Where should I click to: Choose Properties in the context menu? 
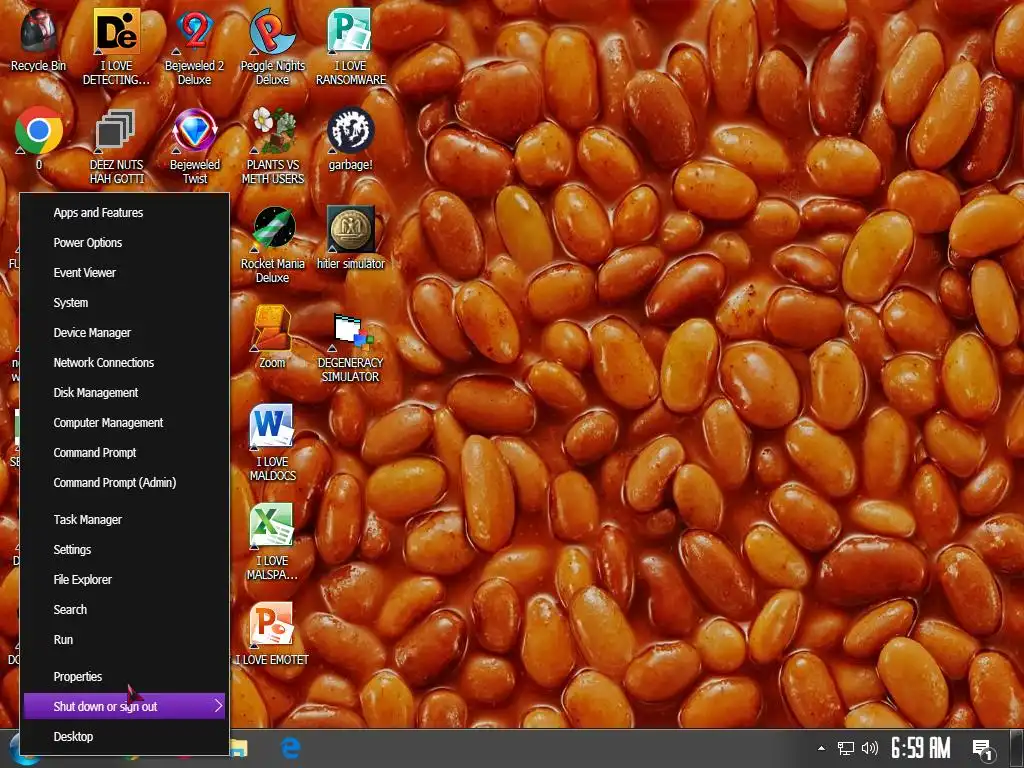(x=125, y=677)
